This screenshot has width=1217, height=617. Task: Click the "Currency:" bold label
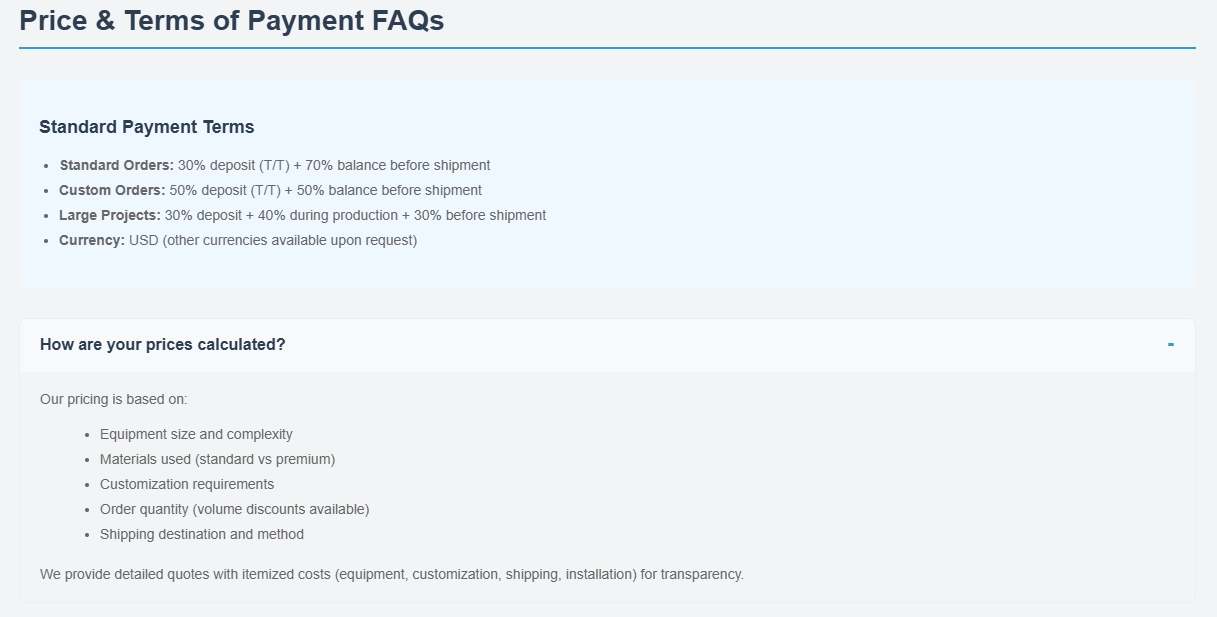coord(92,241)
